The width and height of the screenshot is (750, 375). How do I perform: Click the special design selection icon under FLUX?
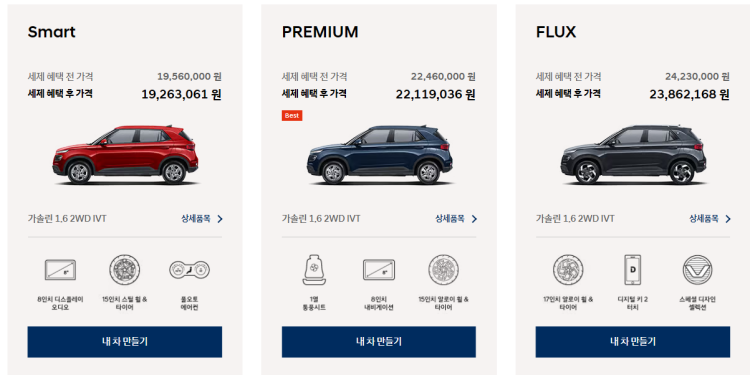697,269
